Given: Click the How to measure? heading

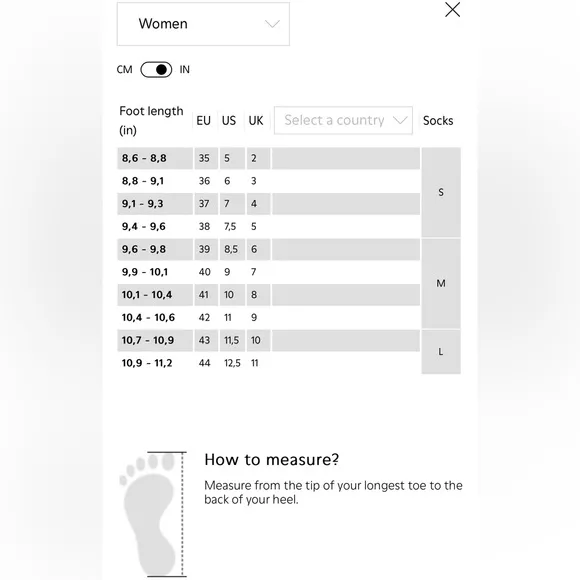Looking at the screenshot, I should tap(272, 459).
